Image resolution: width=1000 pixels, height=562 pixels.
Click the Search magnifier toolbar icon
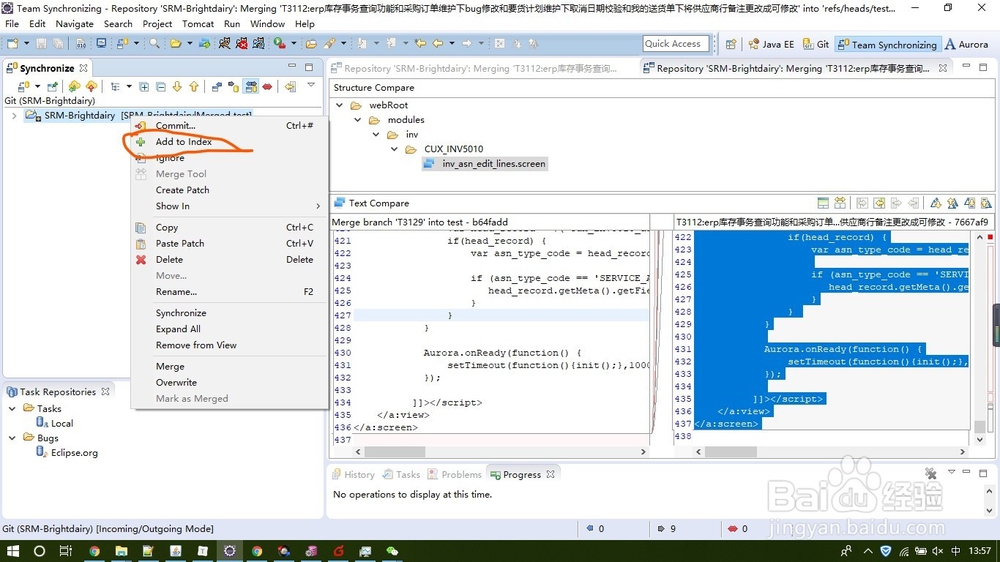click(x=154, y=43)
